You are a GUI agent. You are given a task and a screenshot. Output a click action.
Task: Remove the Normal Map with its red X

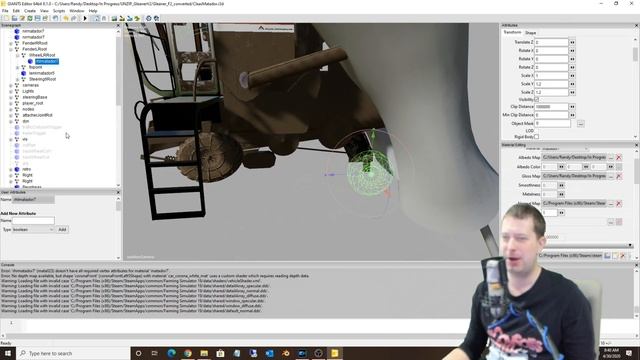pyautogui.click(x=619, y=203)
